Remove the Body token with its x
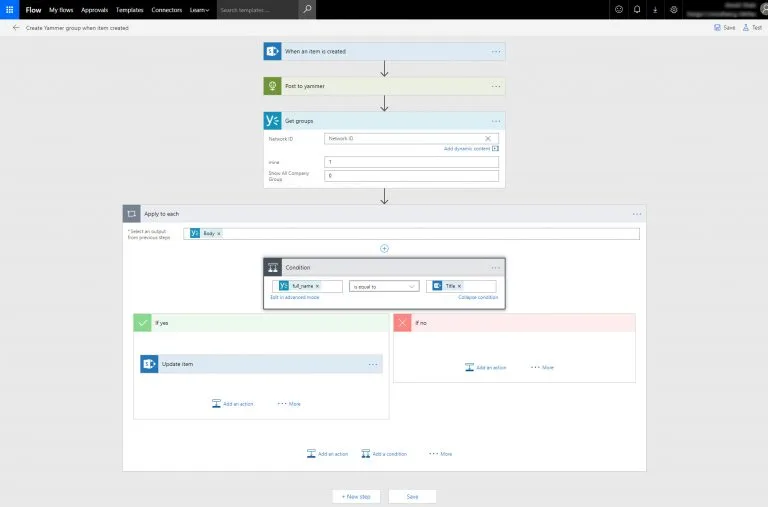This screenshot has height=507, width=768. pos(219,234)
